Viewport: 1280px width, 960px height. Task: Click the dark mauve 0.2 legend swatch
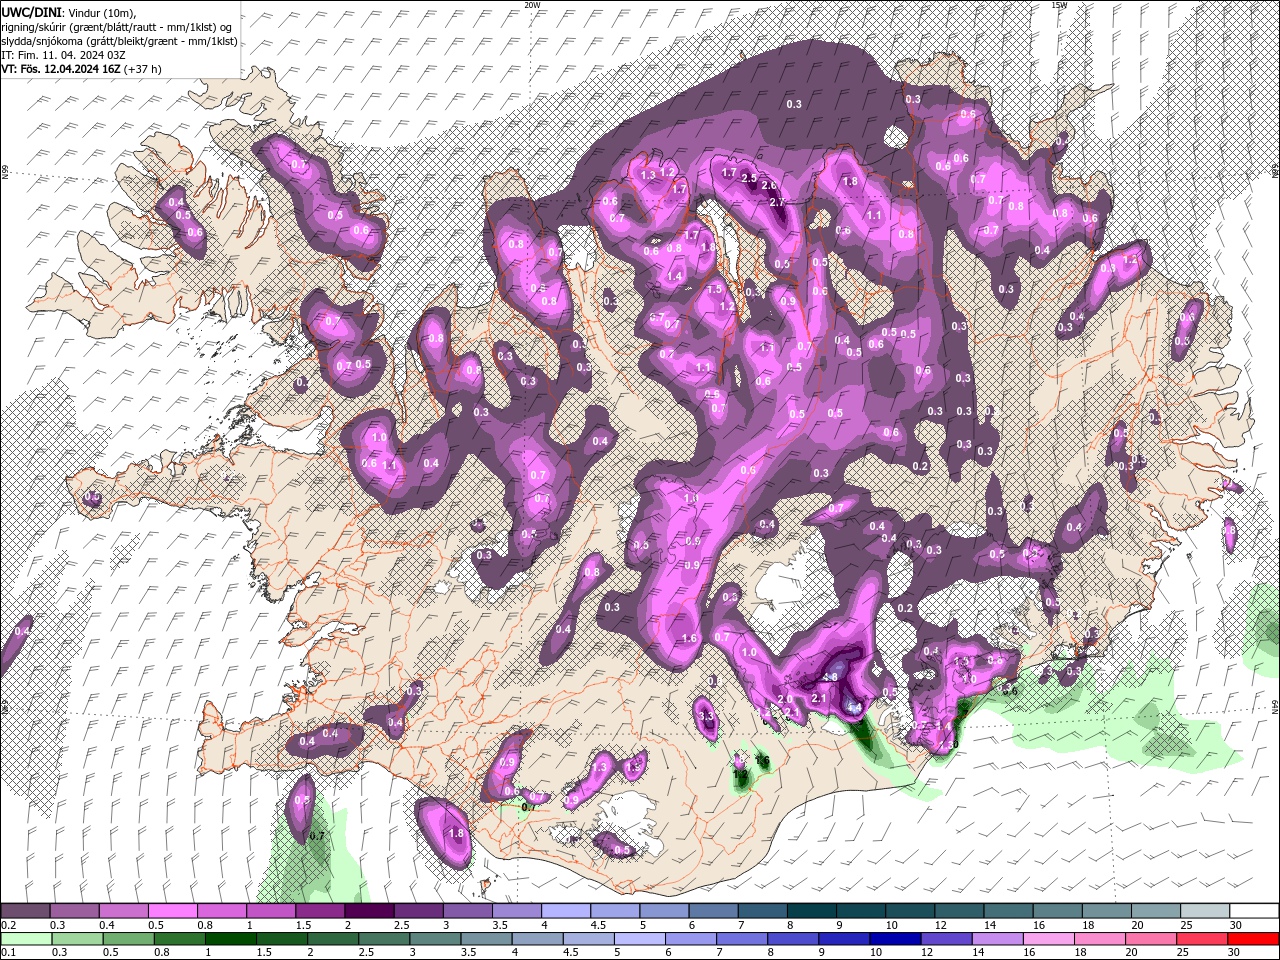coord(25,911)
